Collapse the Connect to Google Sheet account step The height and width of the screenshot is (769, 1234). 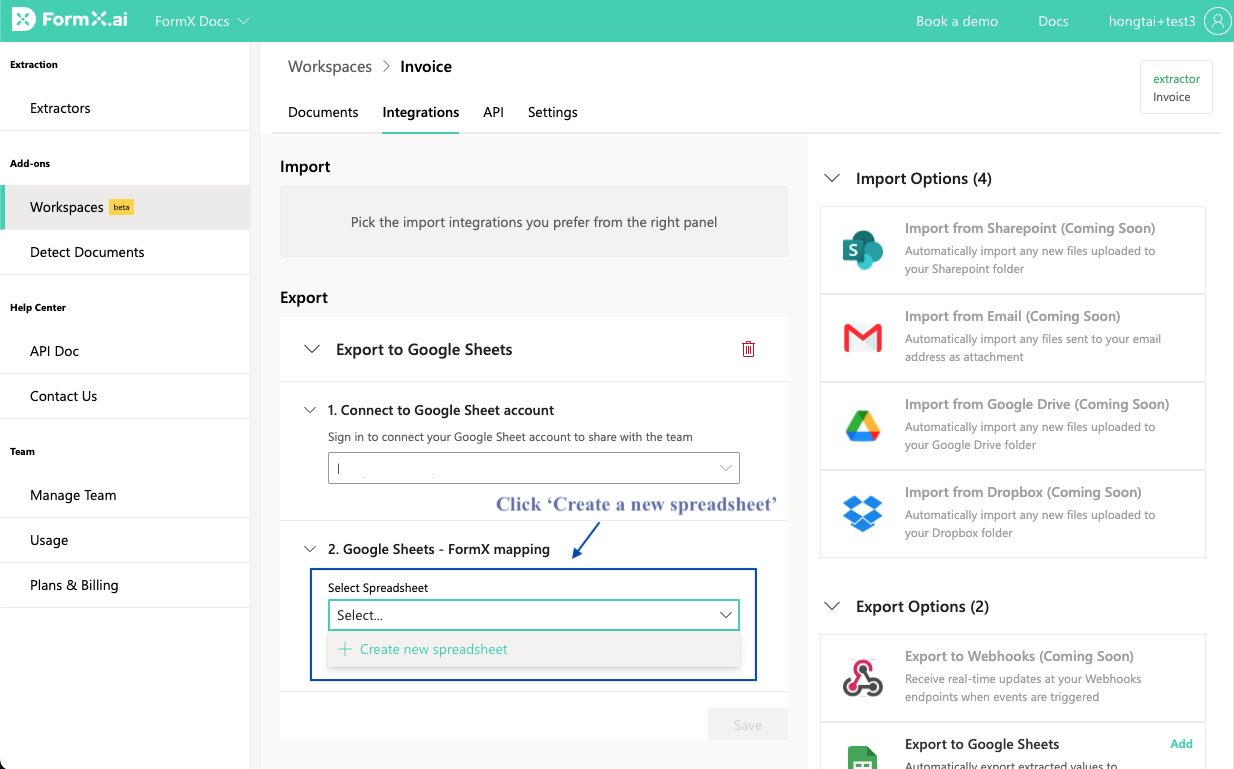311,410
